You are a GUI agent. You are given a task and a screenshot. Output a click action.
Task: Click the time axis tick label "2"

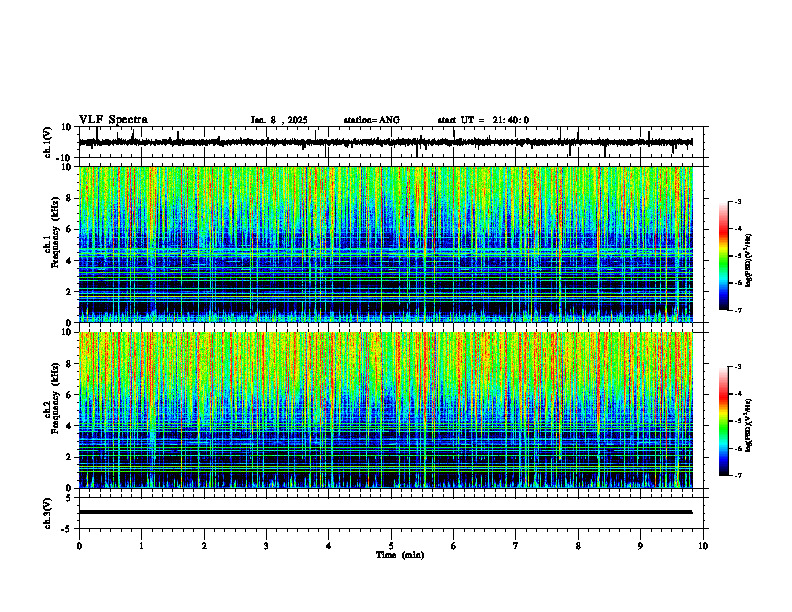click(x=204, y=546)
